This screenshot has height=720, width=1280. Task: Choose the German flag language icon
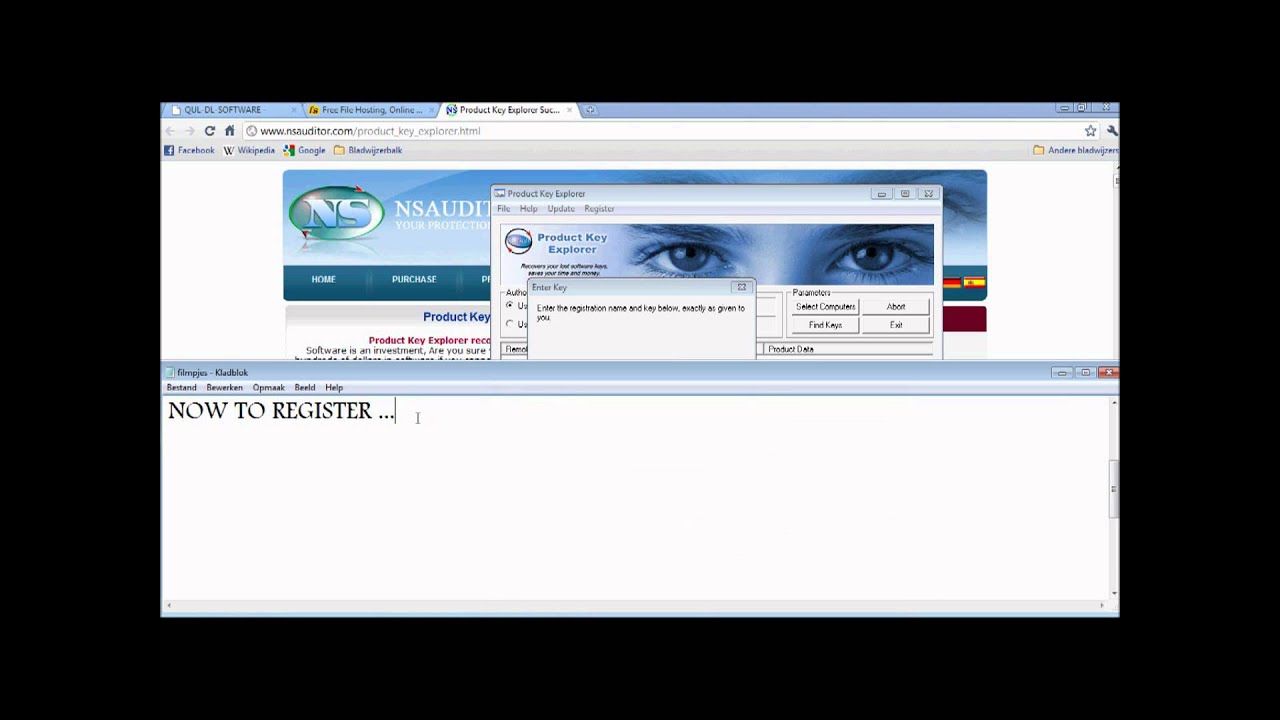click(952, 283)
